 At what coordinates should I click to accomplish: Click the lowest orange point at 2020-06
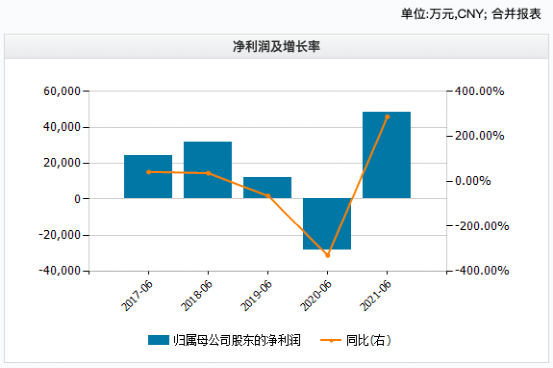pyautogui.click(x=327, y=255)
